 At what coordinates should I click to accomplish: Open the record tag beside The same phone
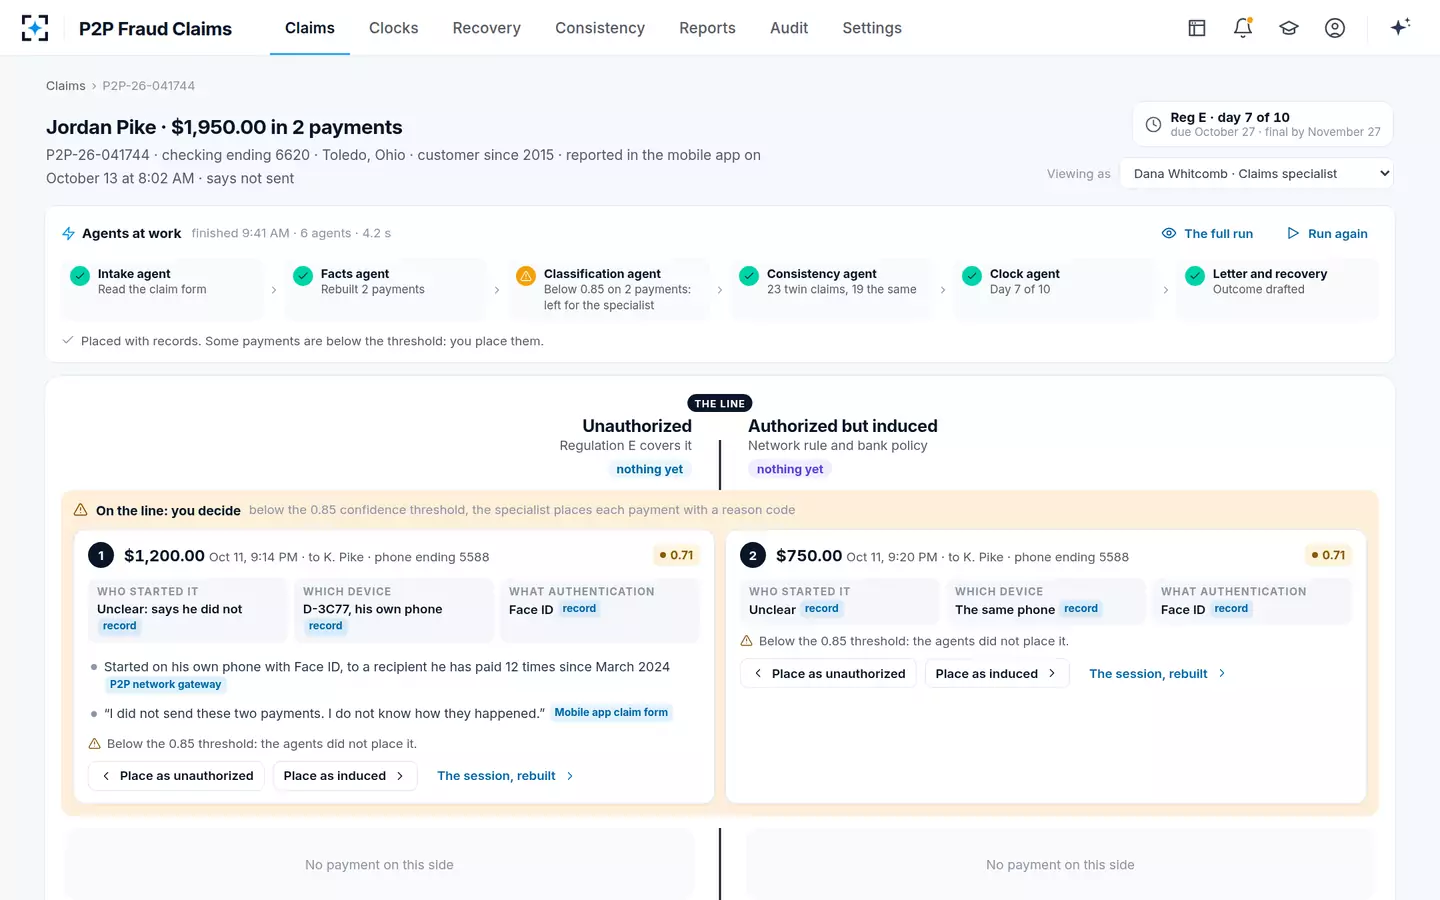click(1081, 609)
